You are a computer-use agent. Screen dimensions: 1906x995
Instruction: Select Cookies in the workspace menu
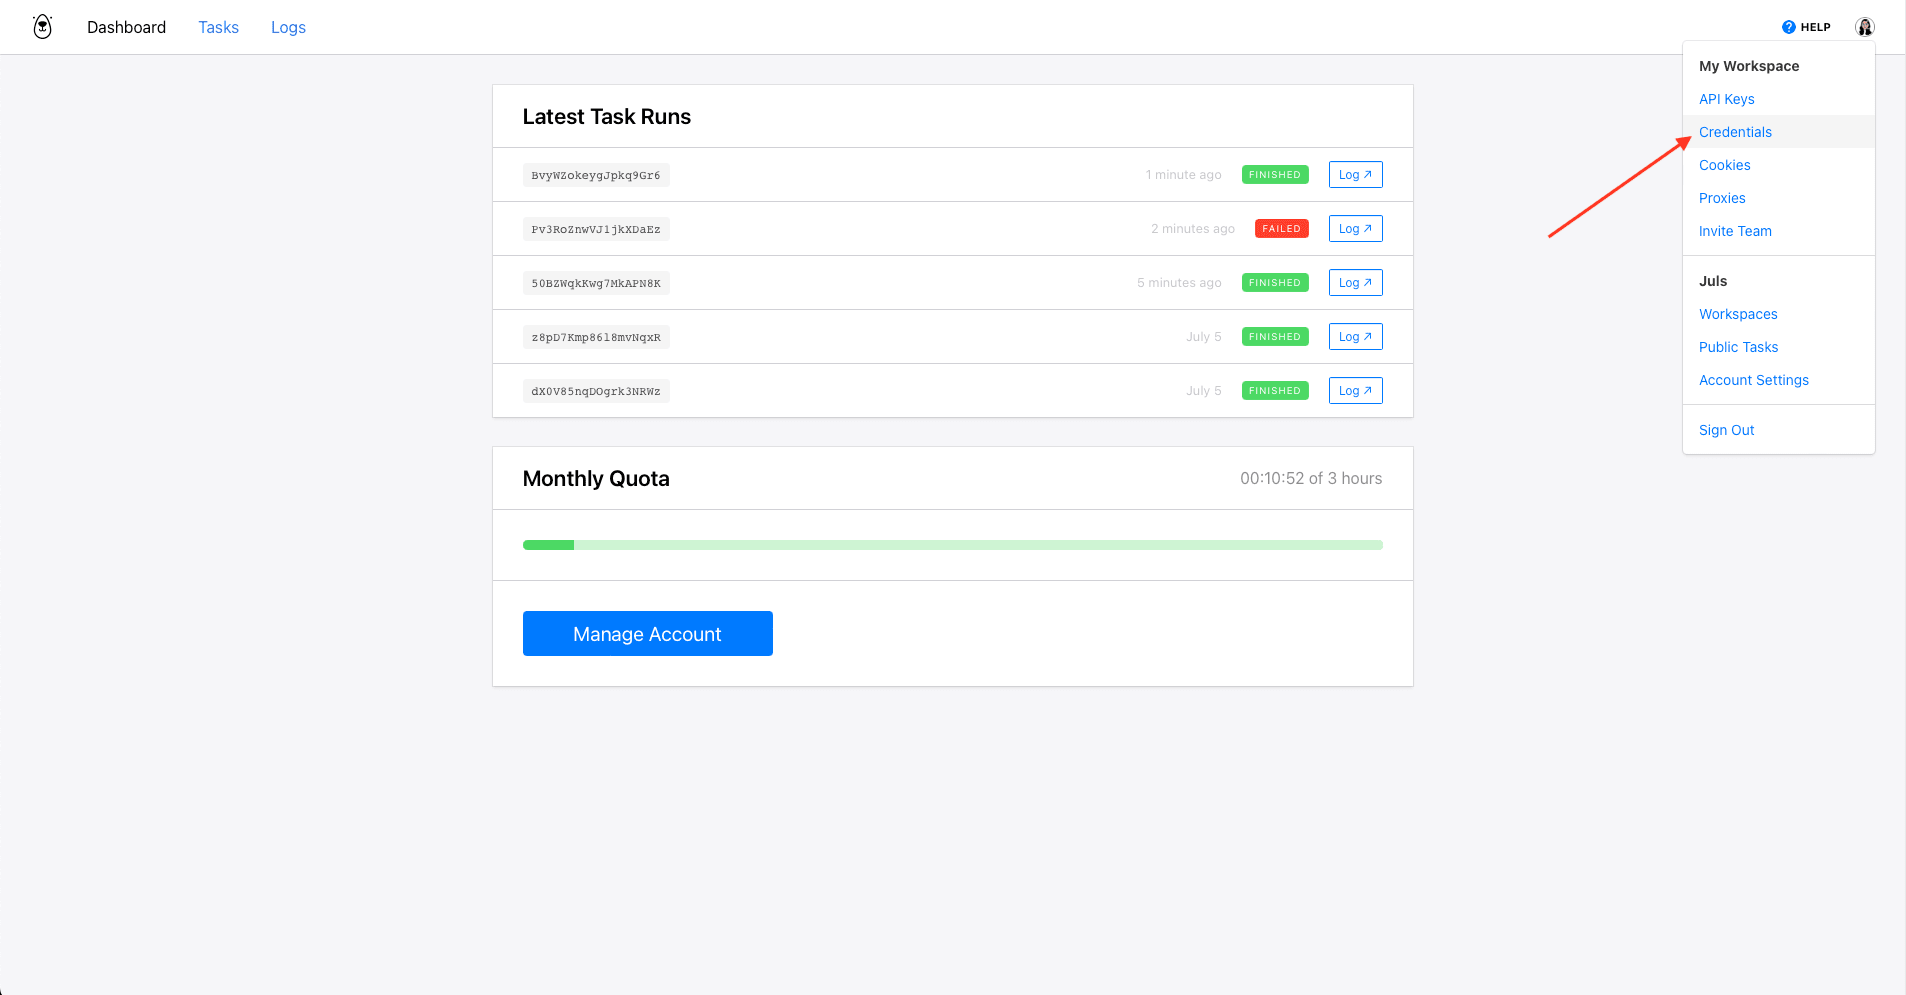pos(1724,165)
